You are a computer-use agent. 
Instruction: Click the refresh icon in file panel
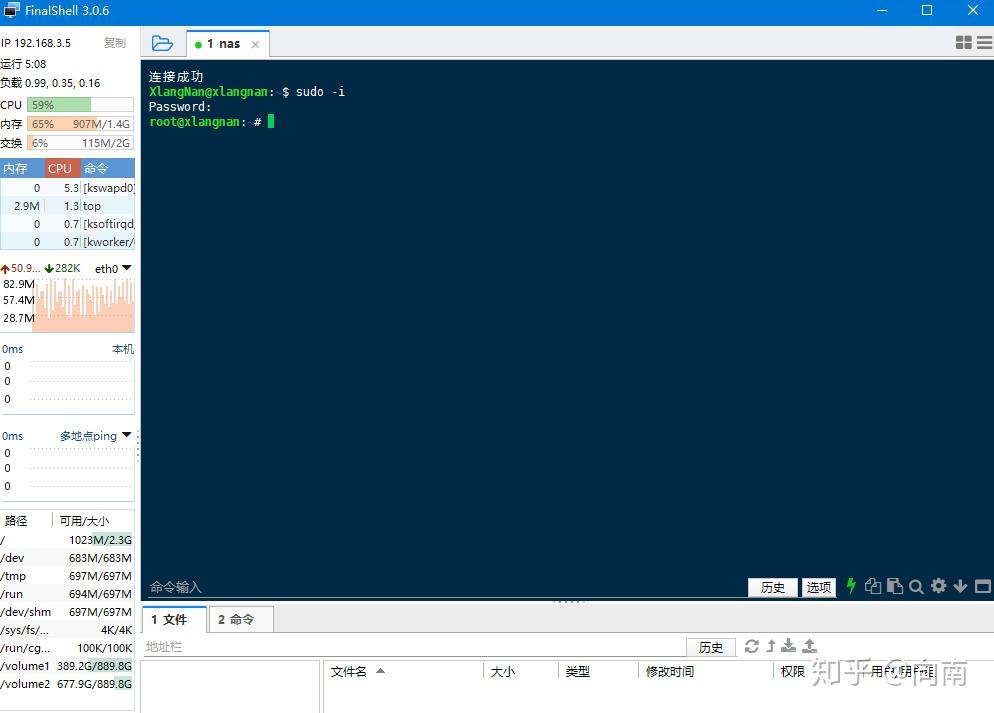point(752,647)
